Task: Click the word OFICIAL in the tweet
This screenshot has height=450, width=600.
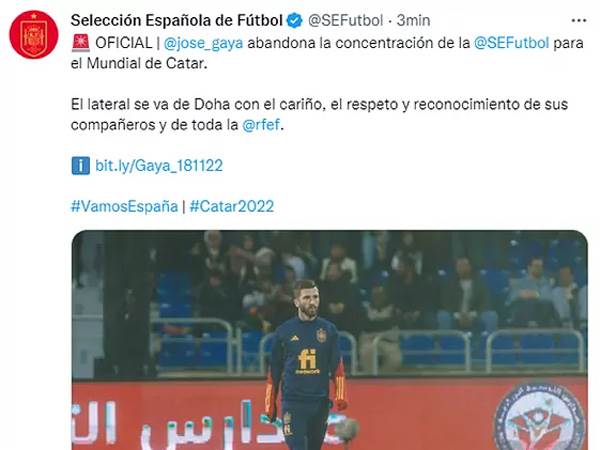Action: [124, 43]
